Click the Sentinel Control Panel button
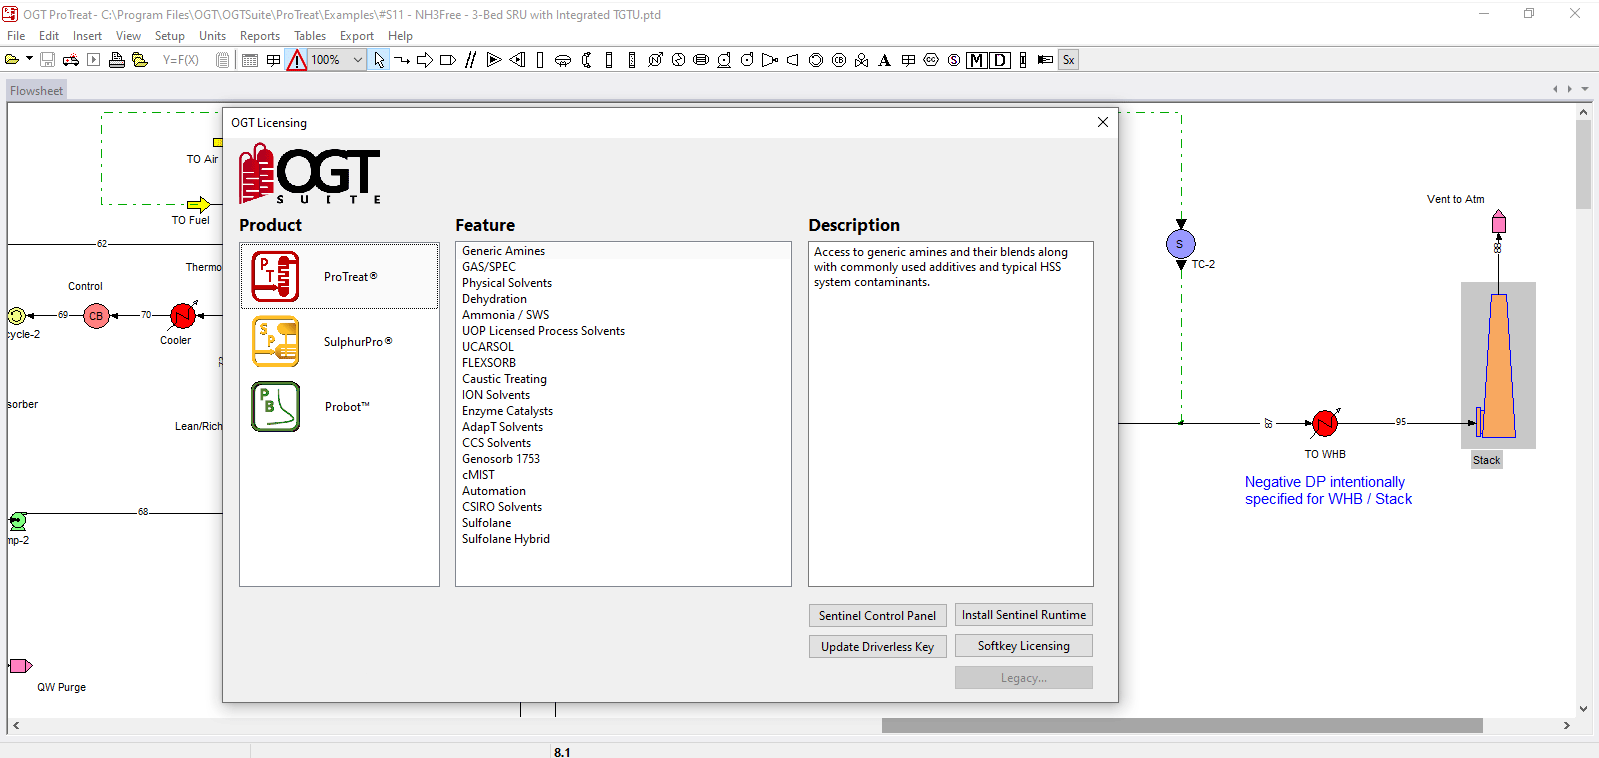The height and width of the screenshot is (758, 1599). tap(877, 616)
